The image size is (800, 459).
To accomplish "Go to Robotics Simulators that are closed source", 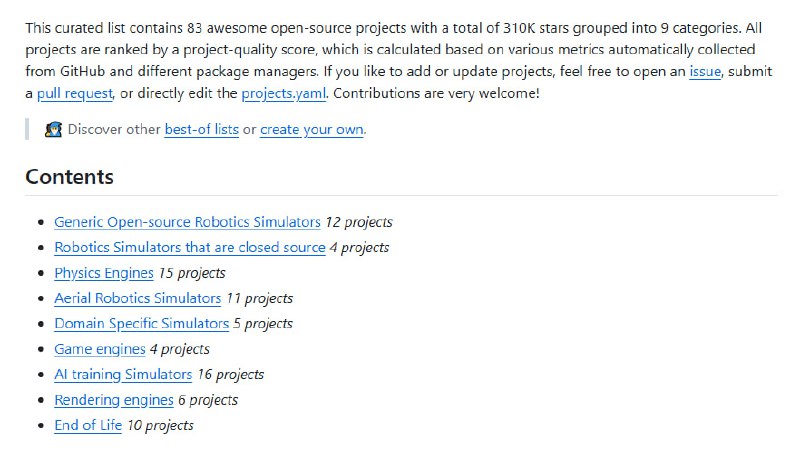I will (190, 247).
